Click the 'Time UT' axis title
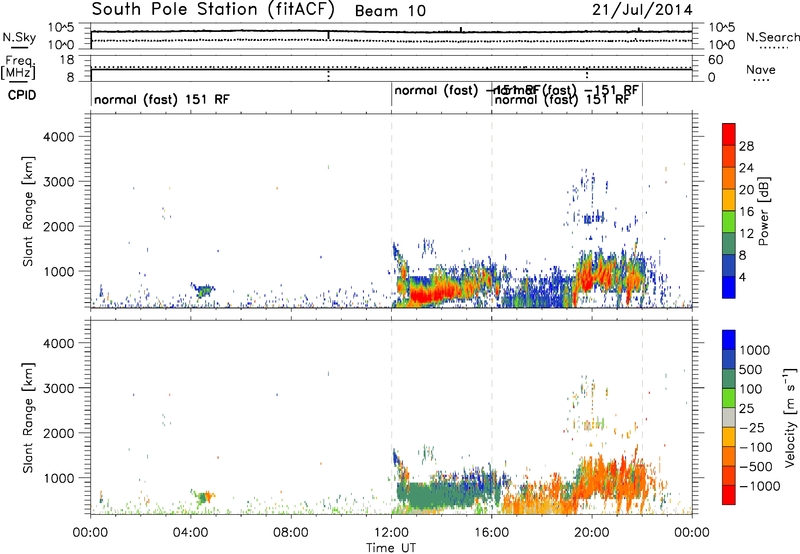The image size is (800, 554). pyautogui.click(x=391, y=548)
